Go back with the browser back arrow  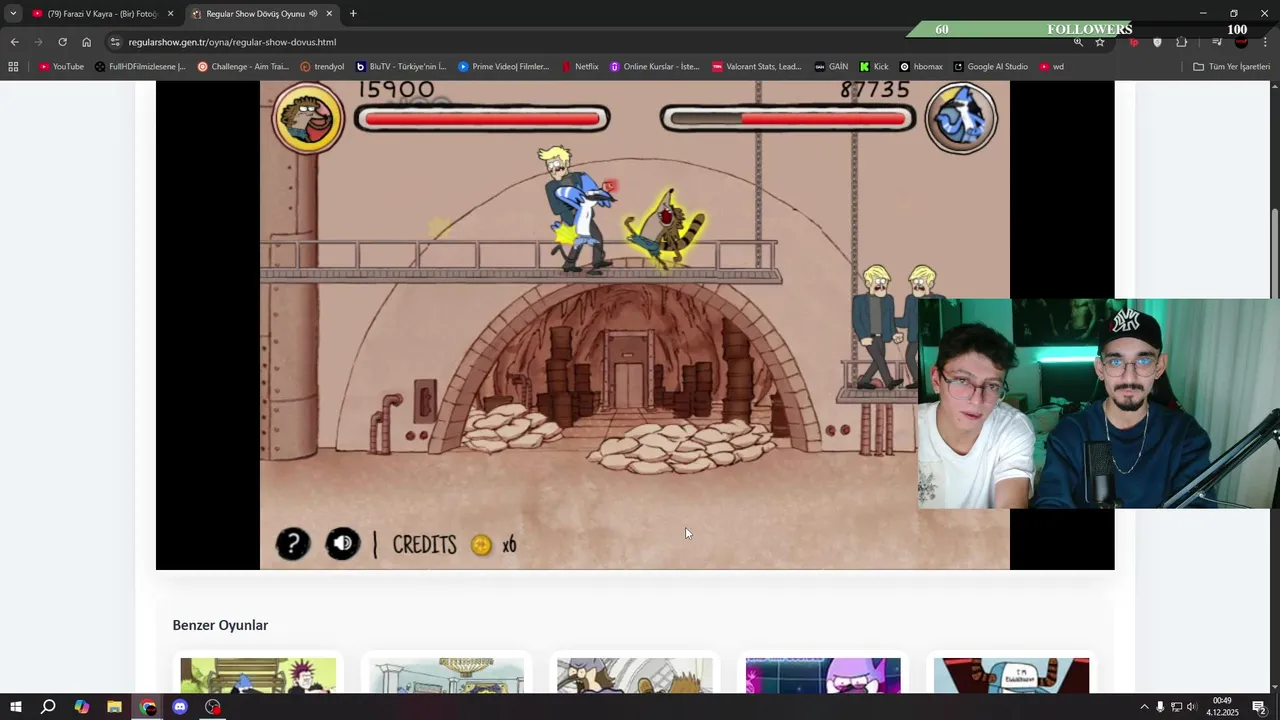[x=14, y=42]
